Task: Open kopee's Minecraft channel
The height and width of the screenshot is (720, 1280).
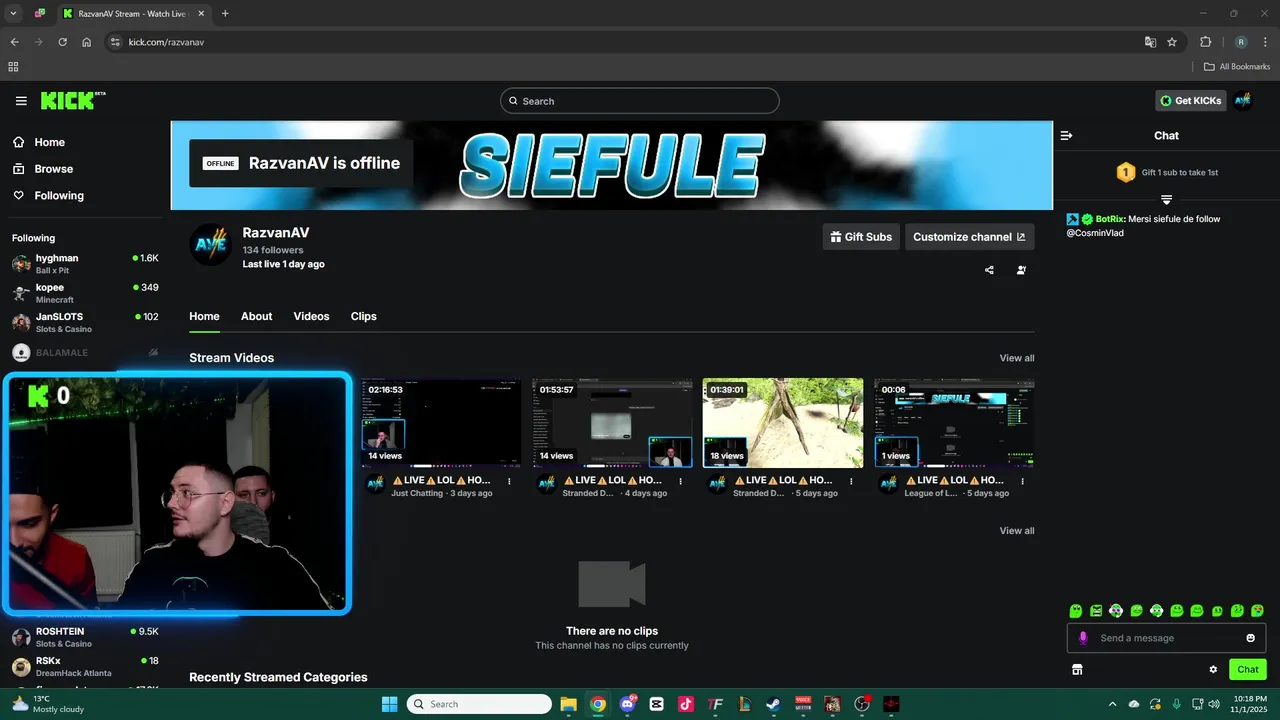Action: pyautogui.click(x=85, y=293)
